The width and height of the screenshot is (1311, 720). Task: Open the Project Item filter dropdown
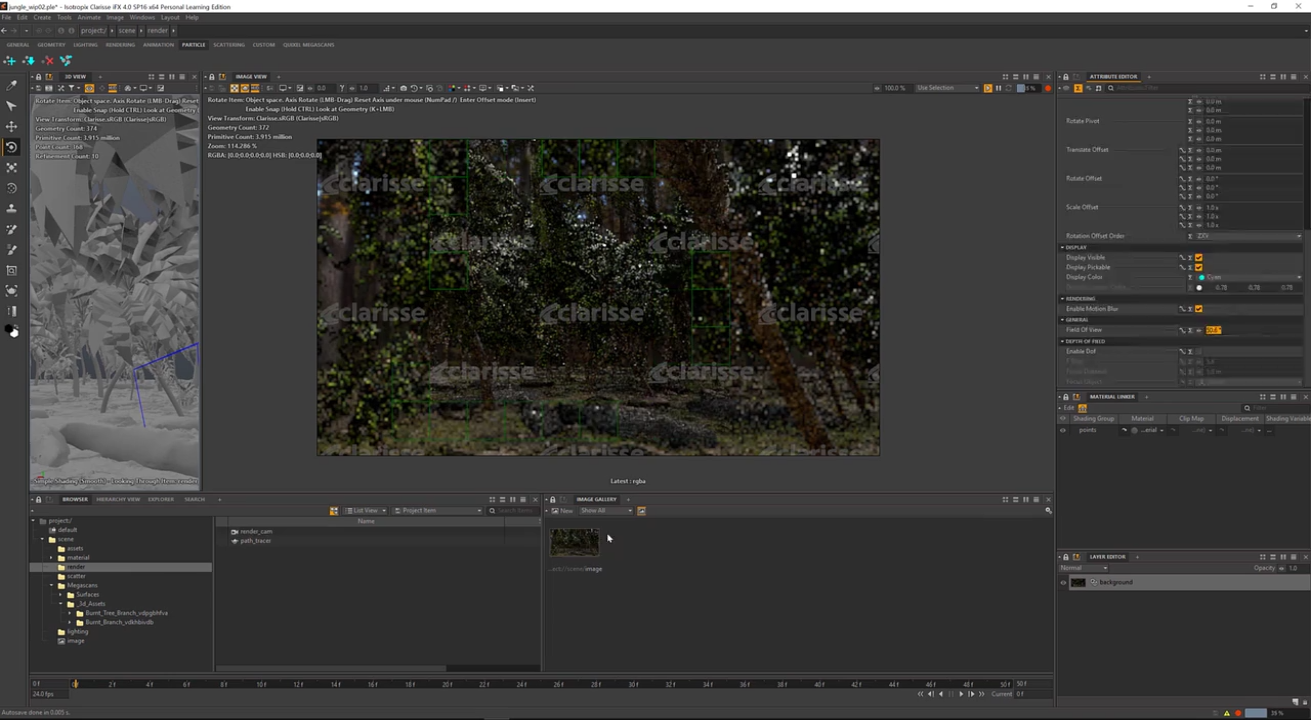click(438, 511)
